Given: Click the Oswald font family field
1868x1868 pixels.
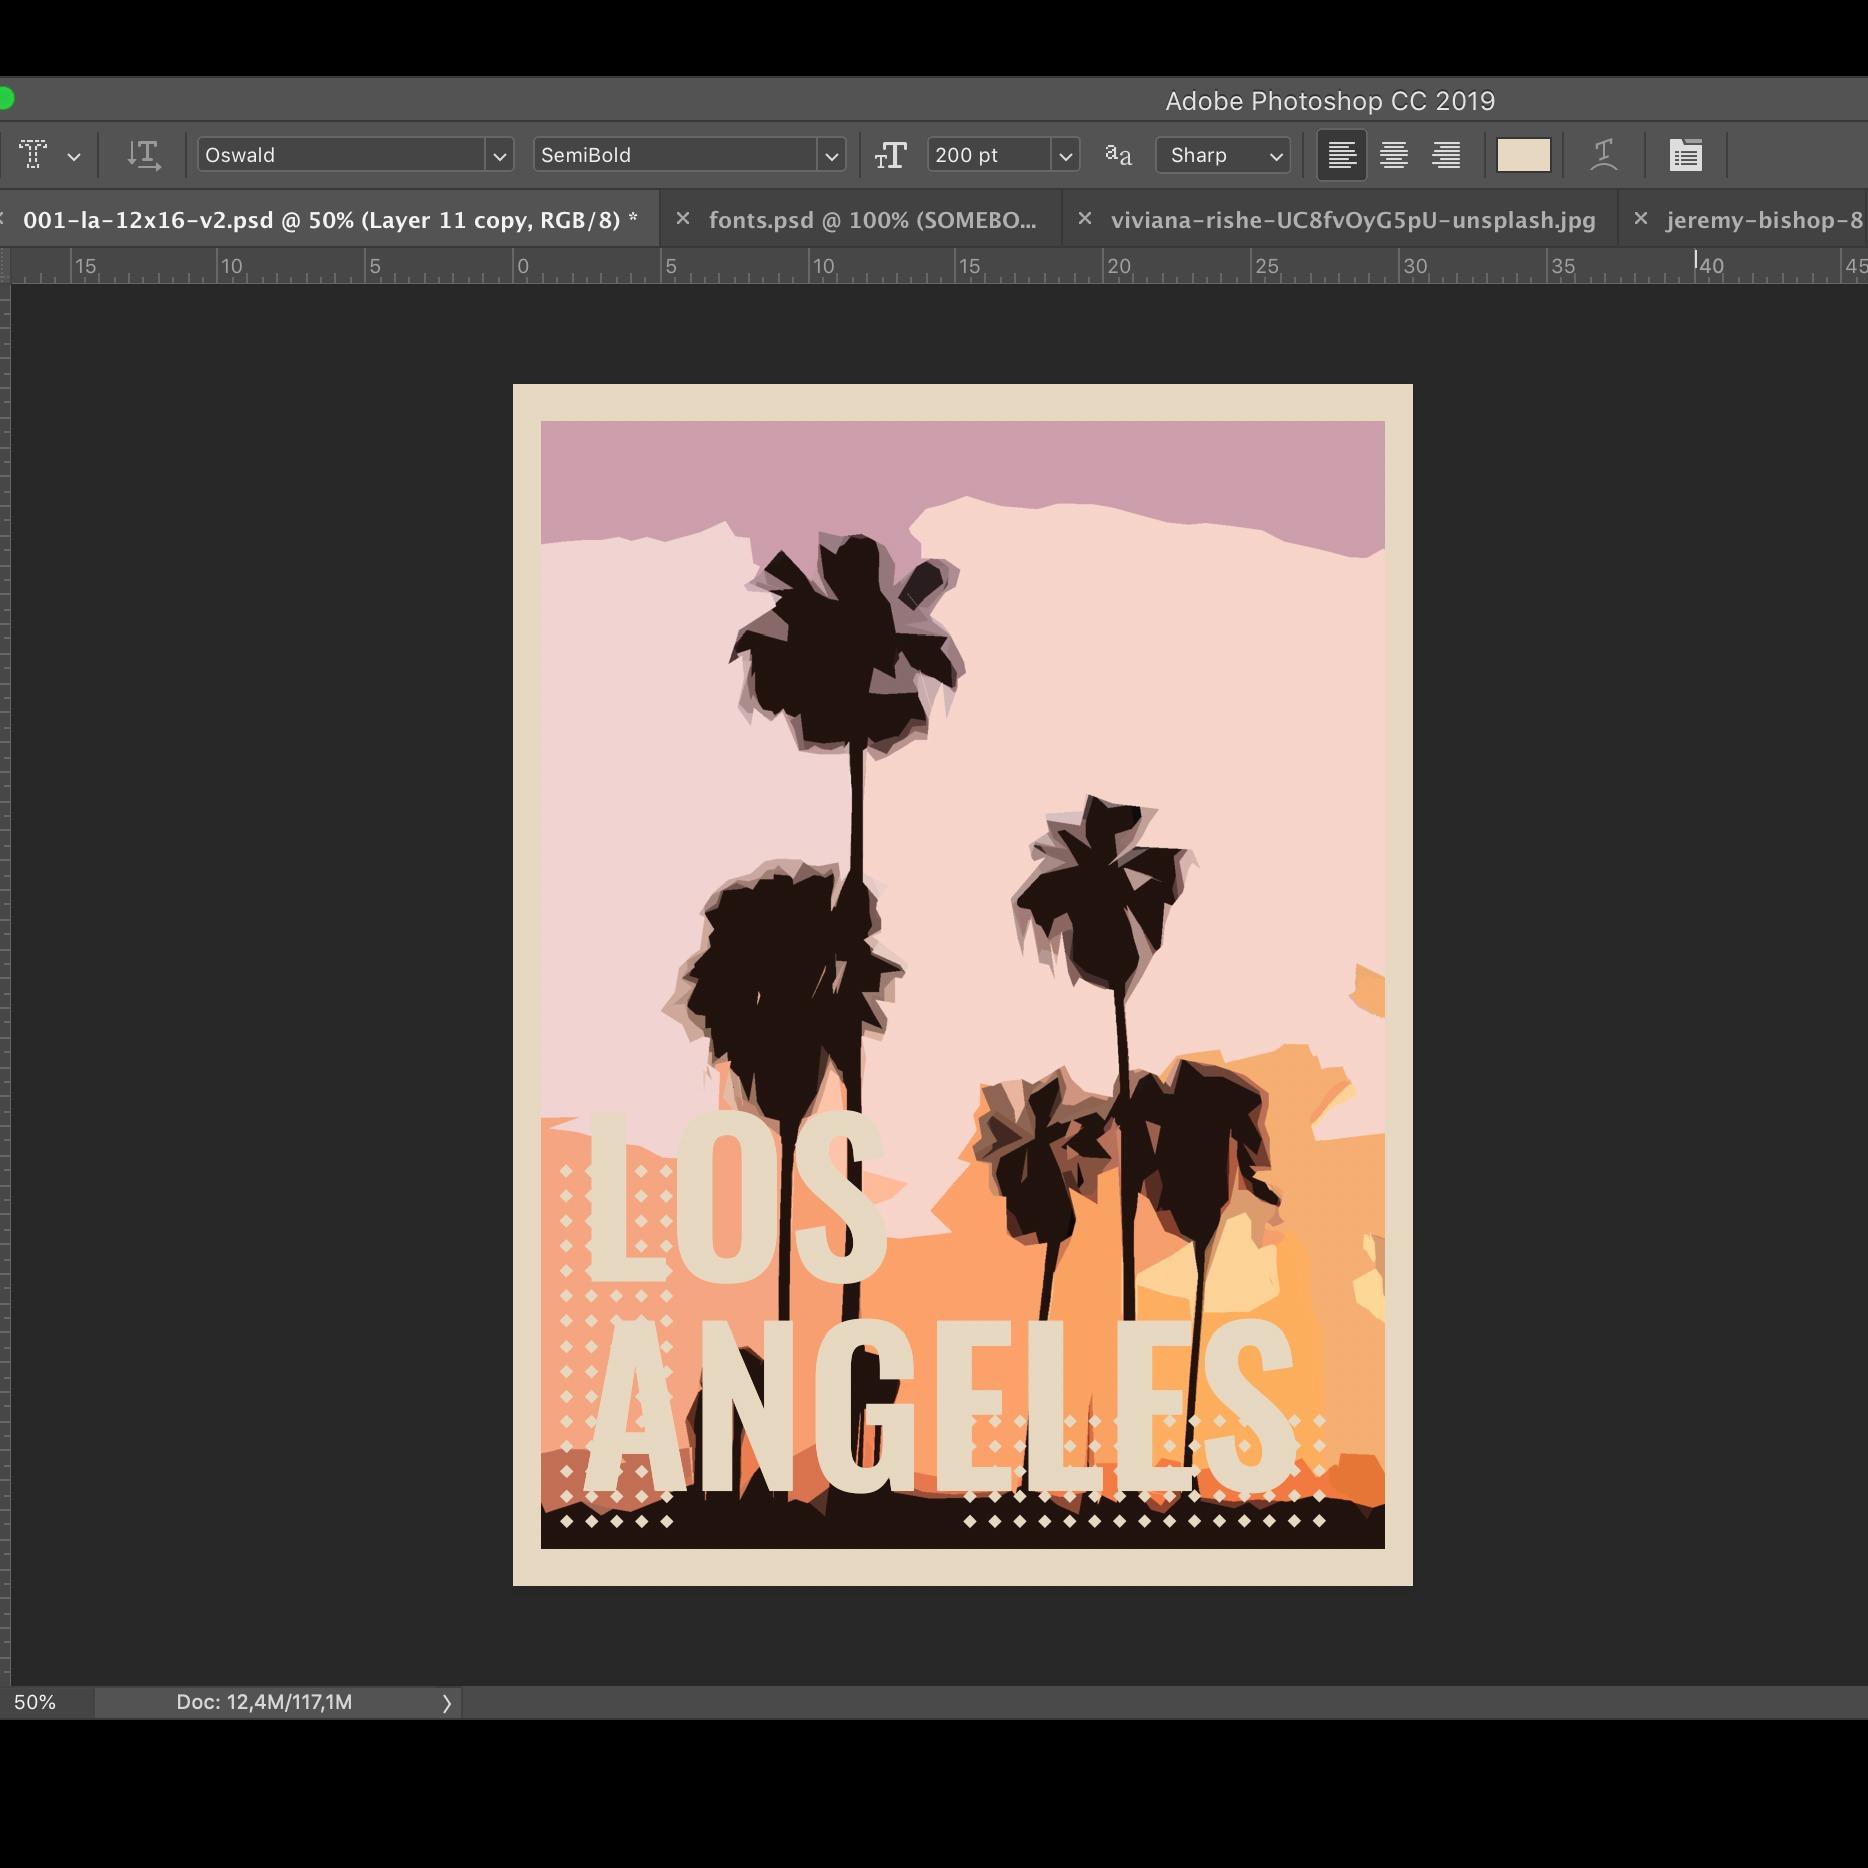Looking at the screenshot, I should click(341, 155).
